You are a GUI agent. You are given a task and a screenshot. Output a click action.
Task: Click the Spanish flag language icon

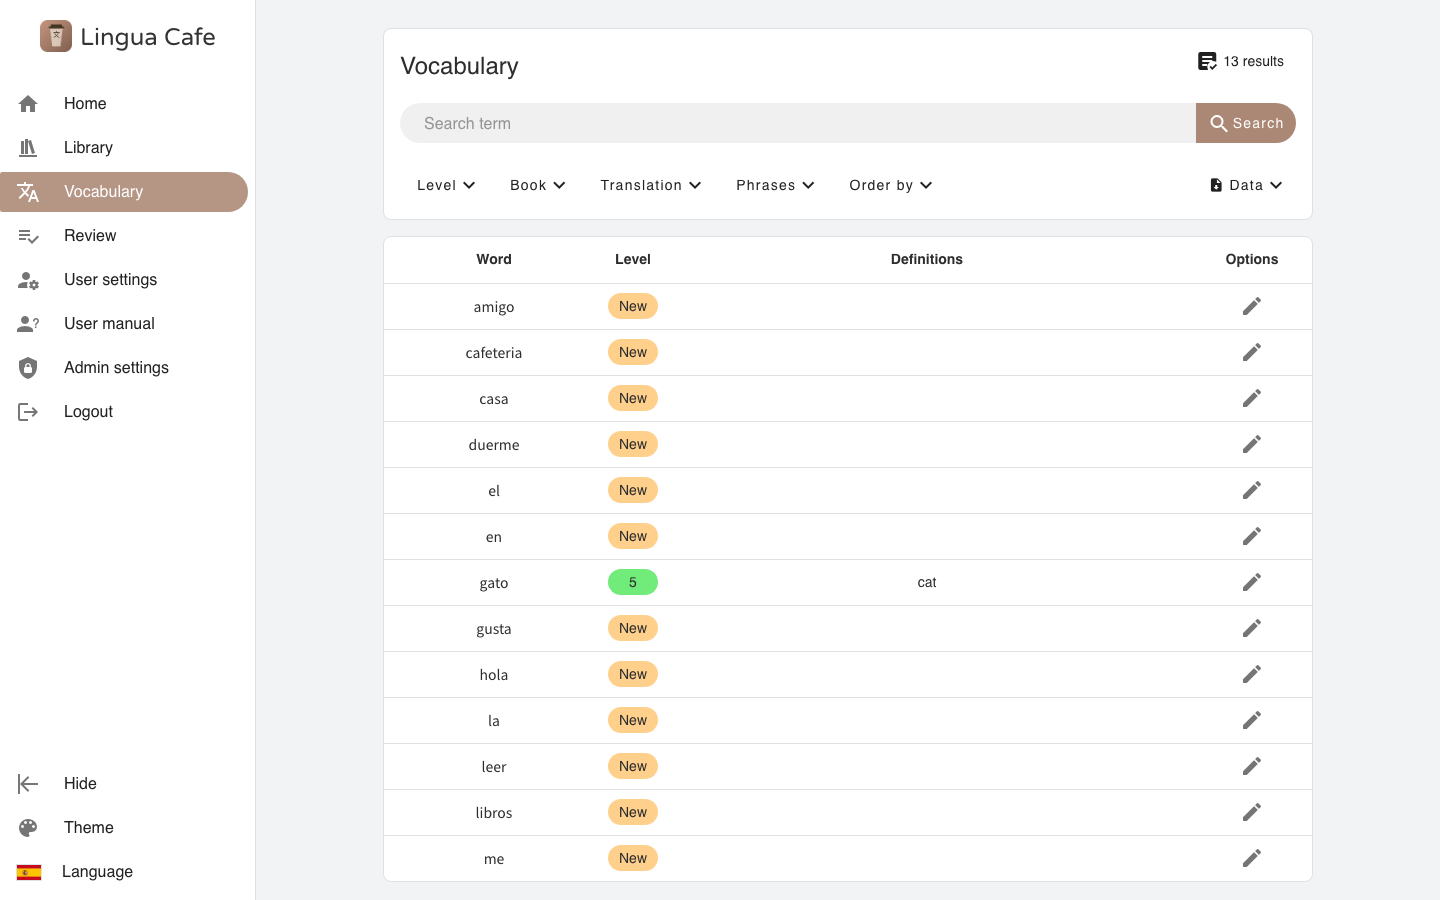click(x=29, y=872)
